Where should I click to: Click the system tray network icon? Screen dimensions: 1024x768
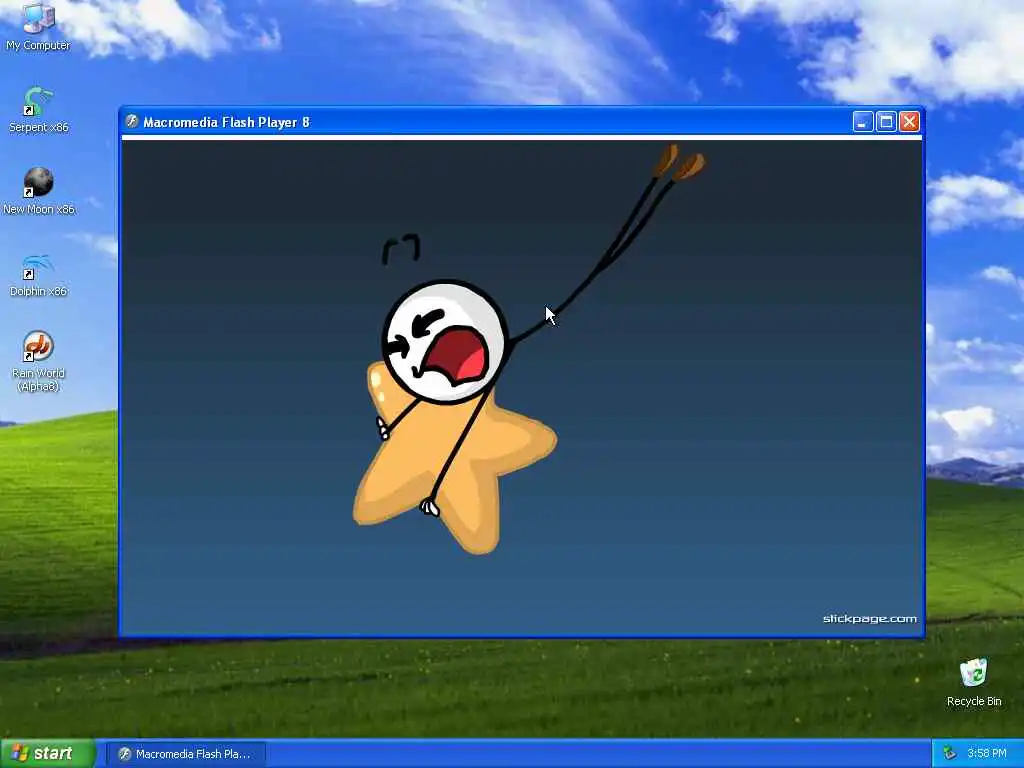tap(950, 753)
